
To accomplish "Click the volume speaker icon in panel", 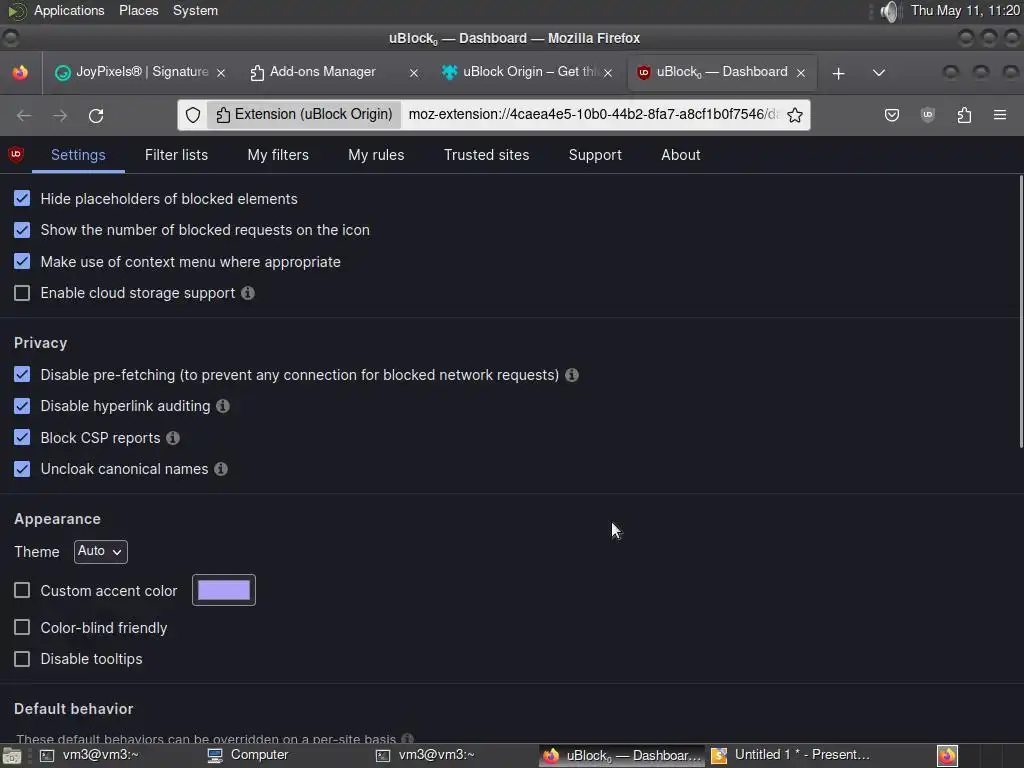I will (889, 11).
